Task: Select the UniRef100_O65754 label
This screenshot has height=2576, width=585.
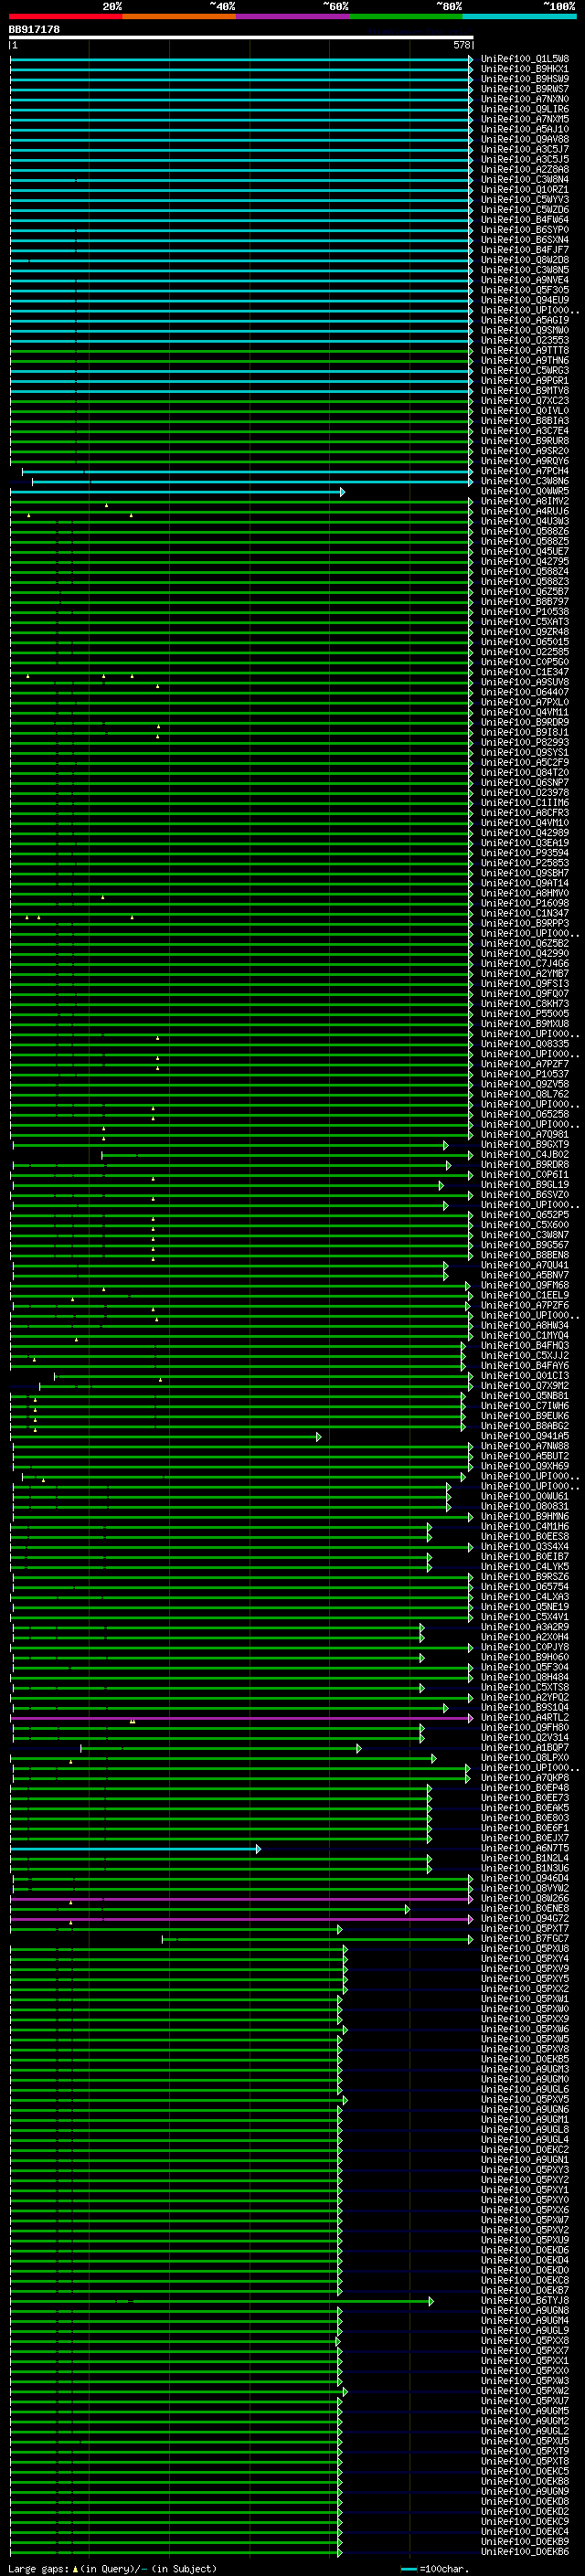Action: click(525, 1587)
